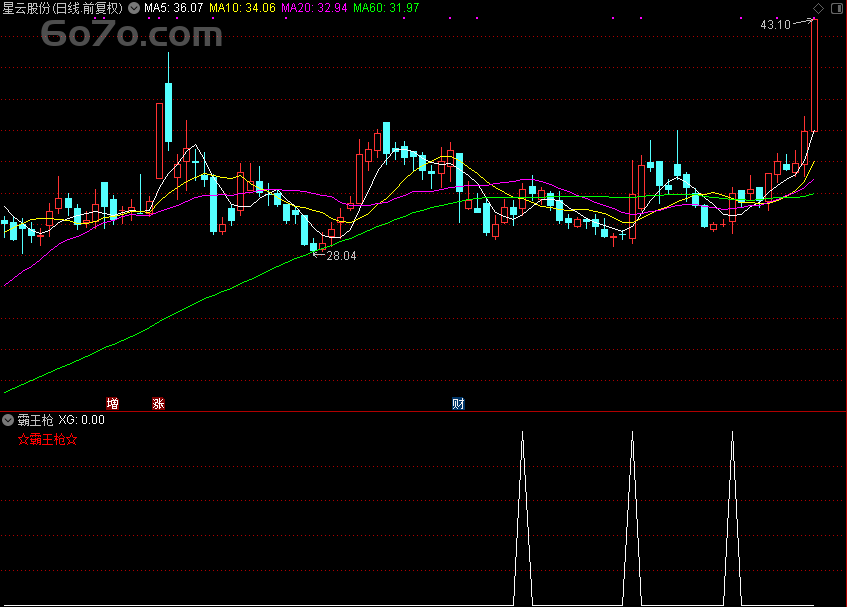The height and width of the screenshot is (607, 847).
Task: Click the 涨 event marker icon
Action: pyautogui.click(x=158, y=403)
